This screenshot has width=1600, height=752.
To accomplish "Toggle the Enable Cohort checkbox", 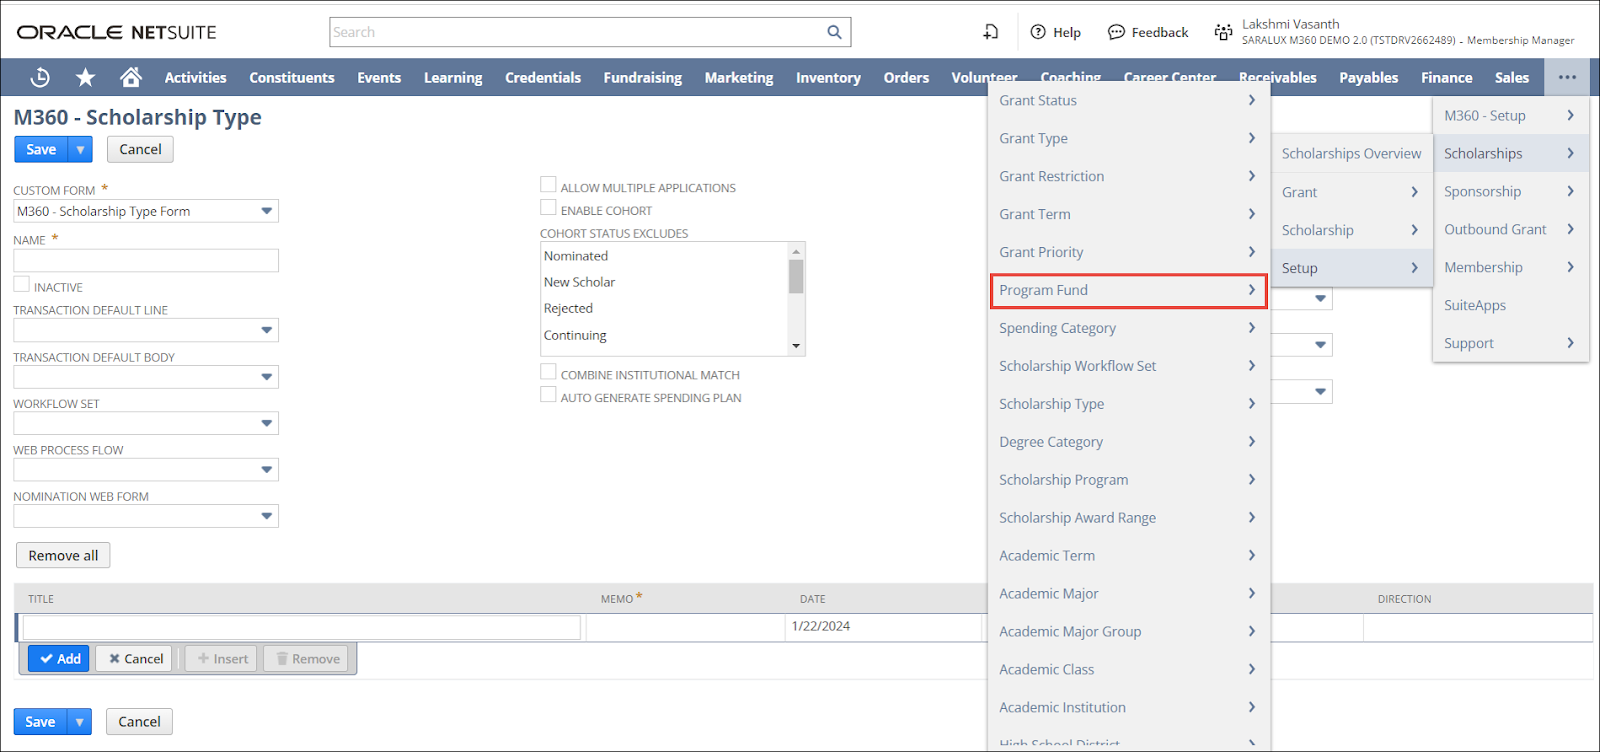I will pyautogui.click(x=548, y=208).
